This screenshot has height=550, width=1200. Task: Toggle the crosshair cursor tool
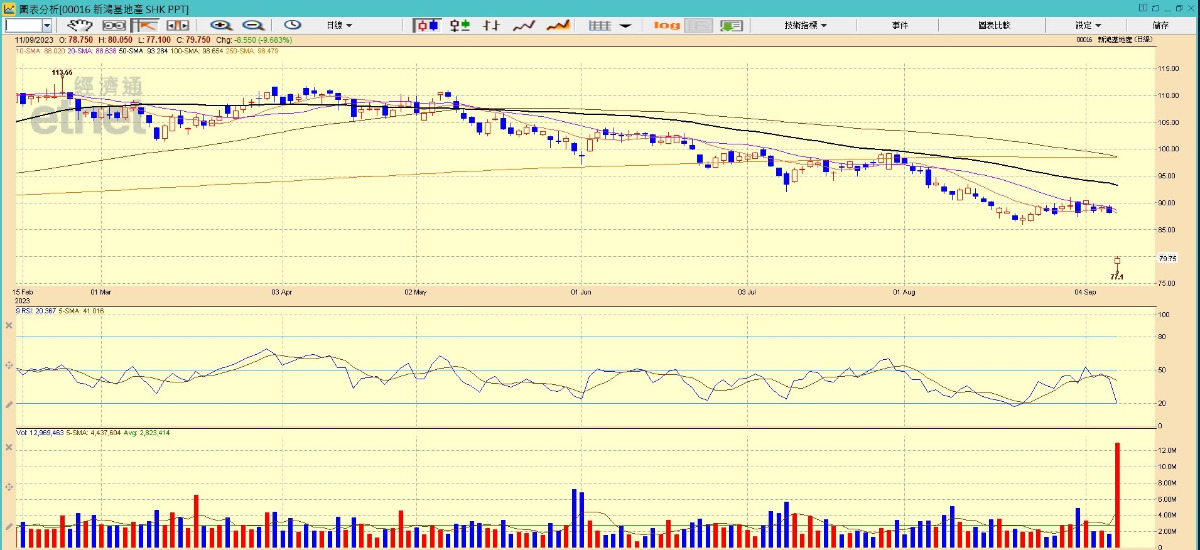click(145, 25)
